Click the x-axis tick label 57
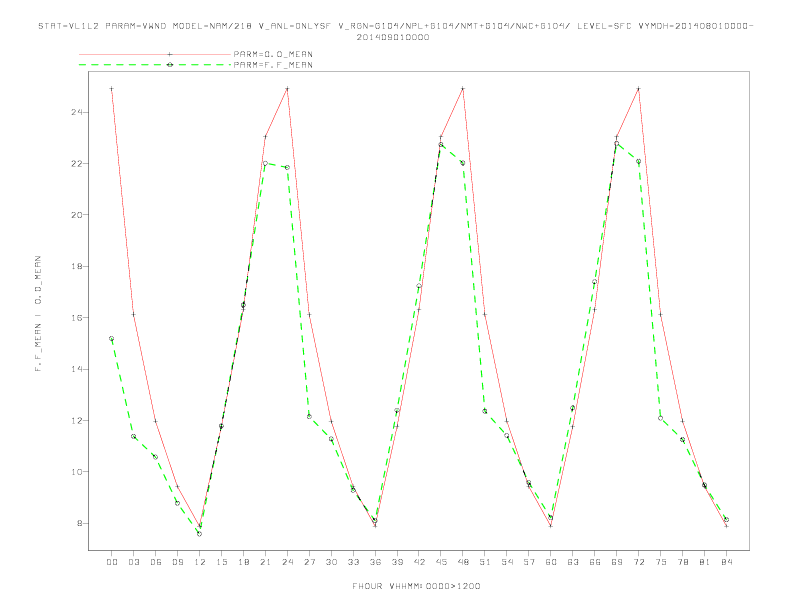792x612 pixels. (529, 562)
